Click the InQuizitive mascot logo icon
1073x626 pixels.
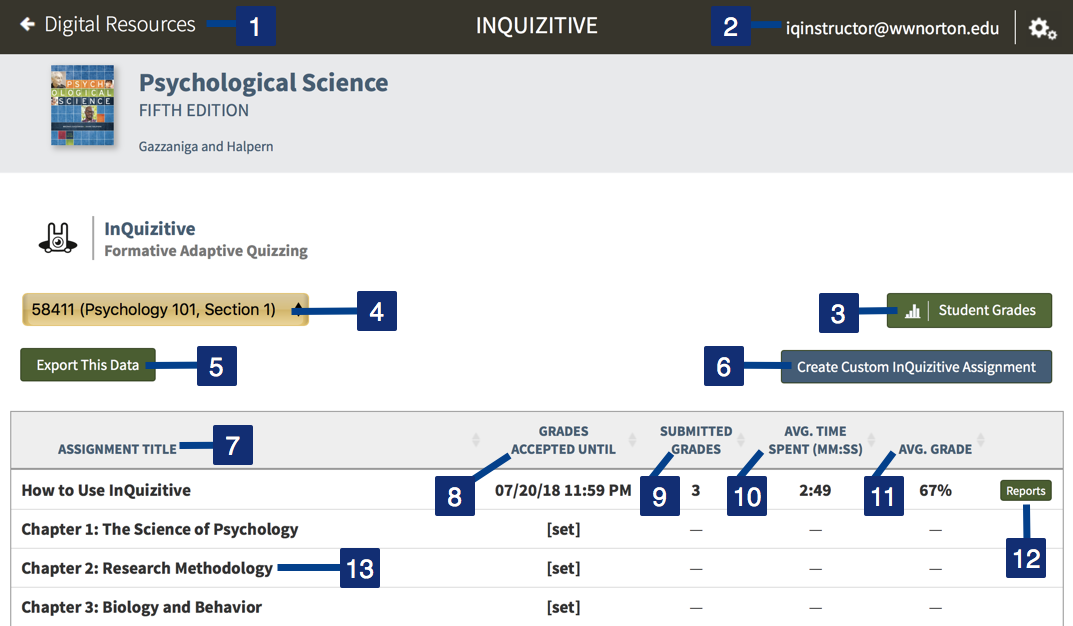(x=58, y=238)
